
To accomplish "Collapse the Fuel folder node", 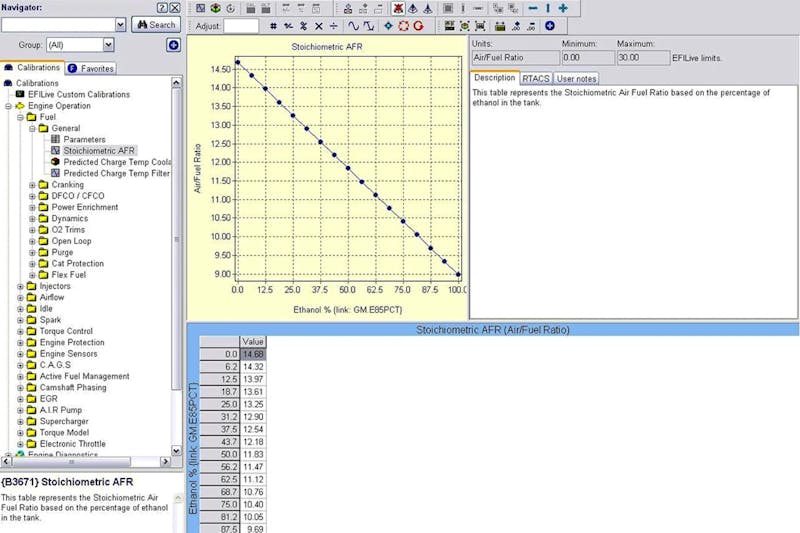I will point(20,117).
